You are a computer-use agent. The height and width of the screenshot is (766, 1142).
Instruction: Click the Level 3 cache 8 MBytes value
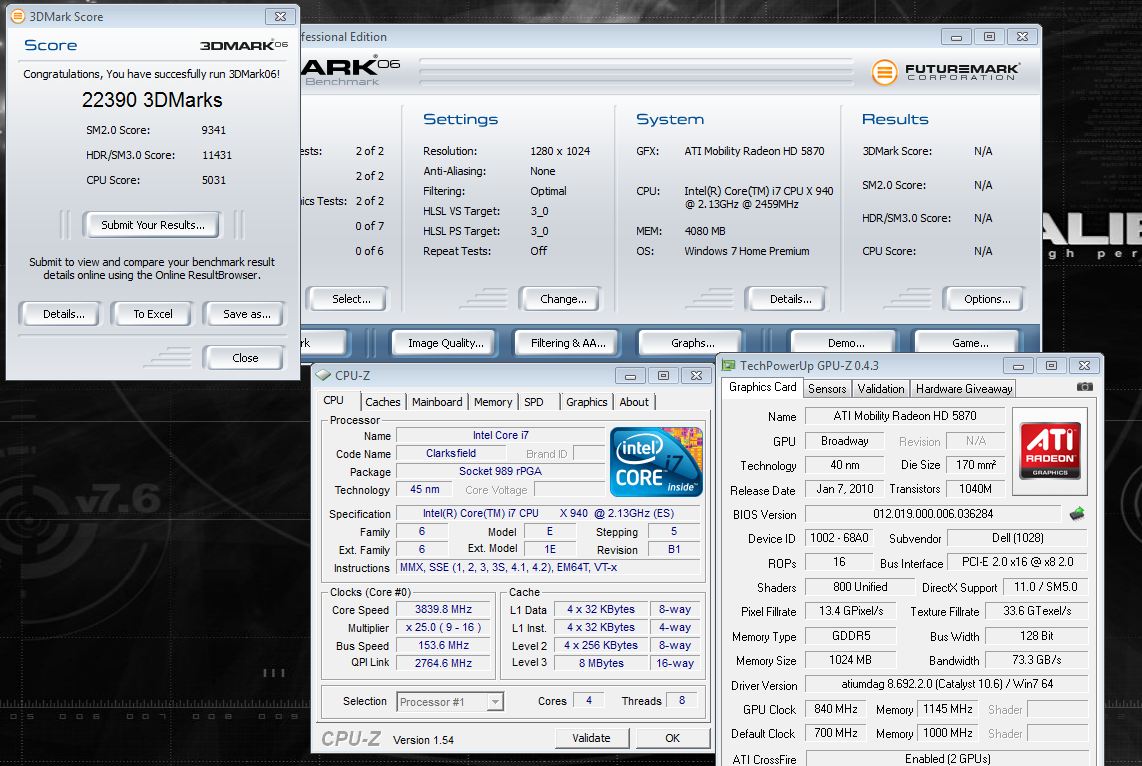(601, 663)
